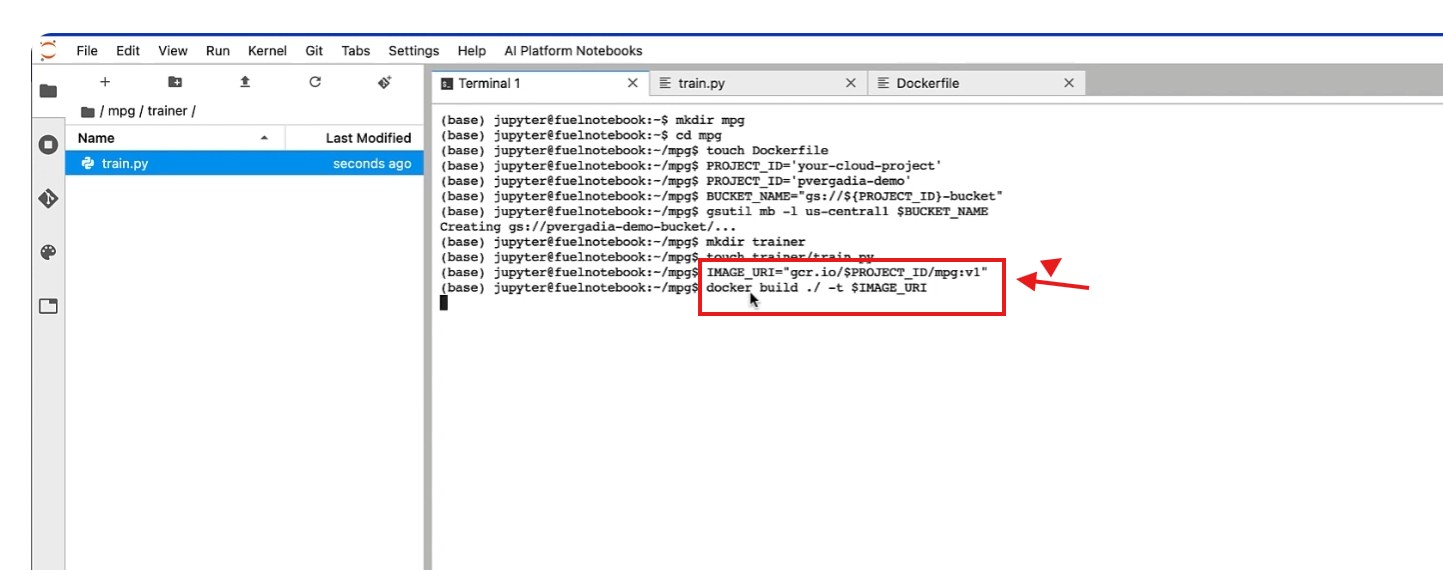The height and width of the screenshot is (570, 1443).
Task: Open the Kernel menu
Action: tap(267, 51)
